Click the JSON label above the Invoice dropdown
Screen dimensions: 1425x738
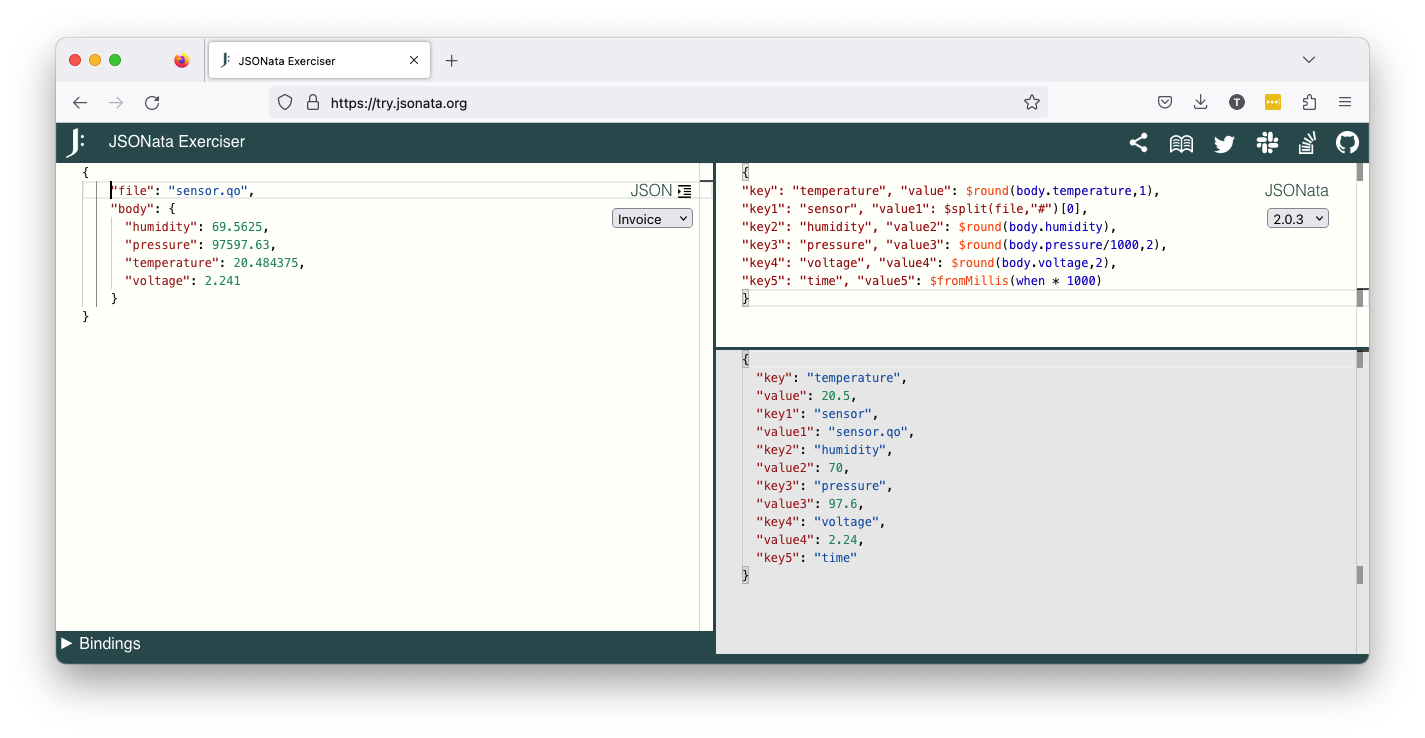(x=651, y=191)
